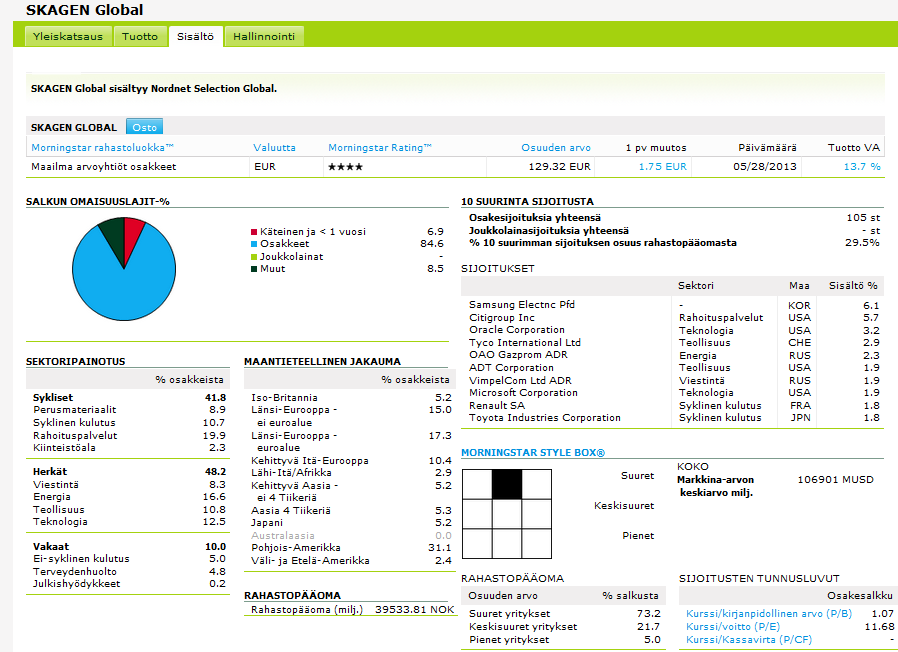Open the Yleiskatsaus tab
Image resolution: width=898 pixels, height=652 pixels.
(x=68, y=36)
